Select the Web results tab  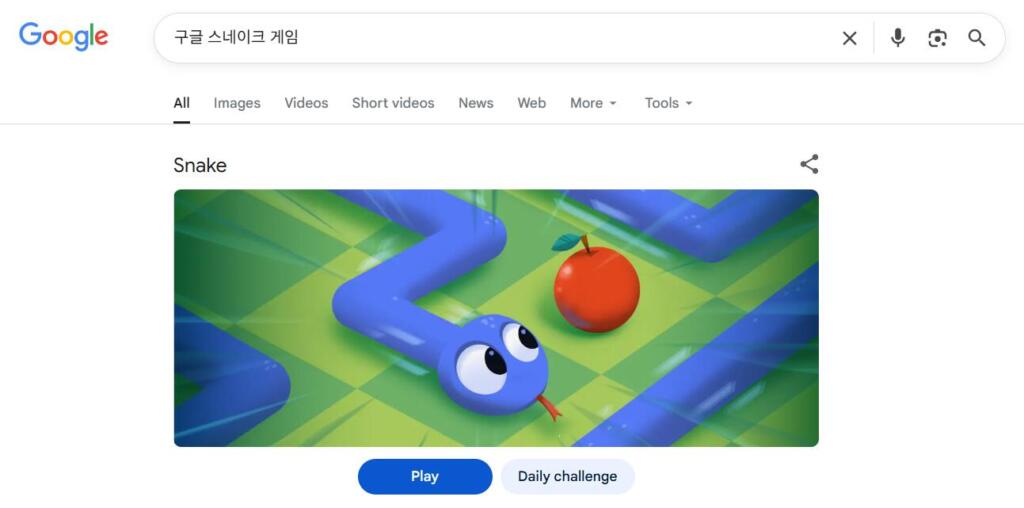(x=532, y=103)
